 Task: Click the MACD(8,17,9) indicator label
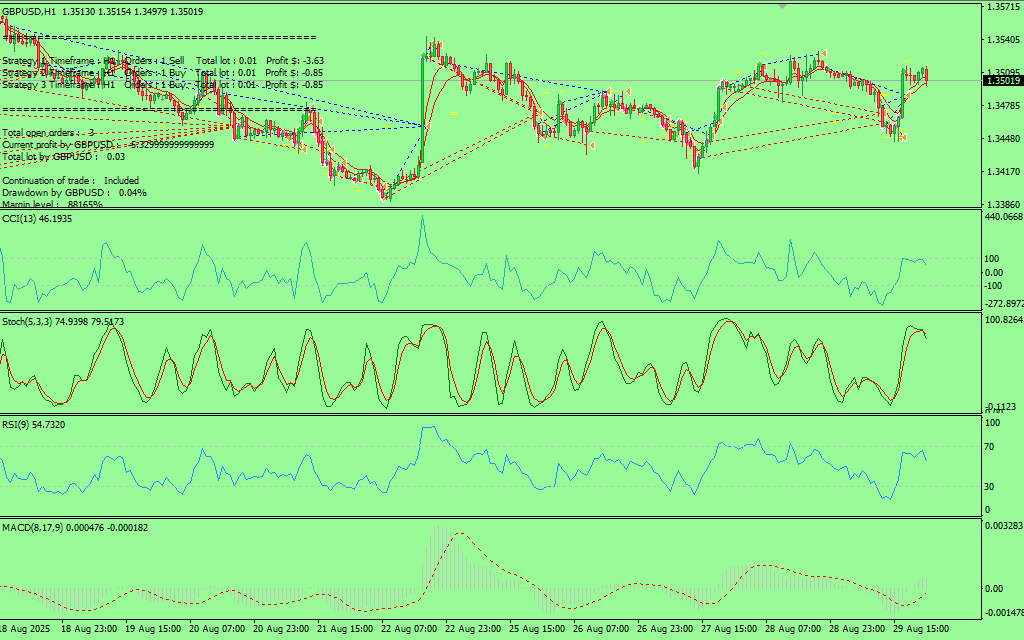(x=74, y=527)
